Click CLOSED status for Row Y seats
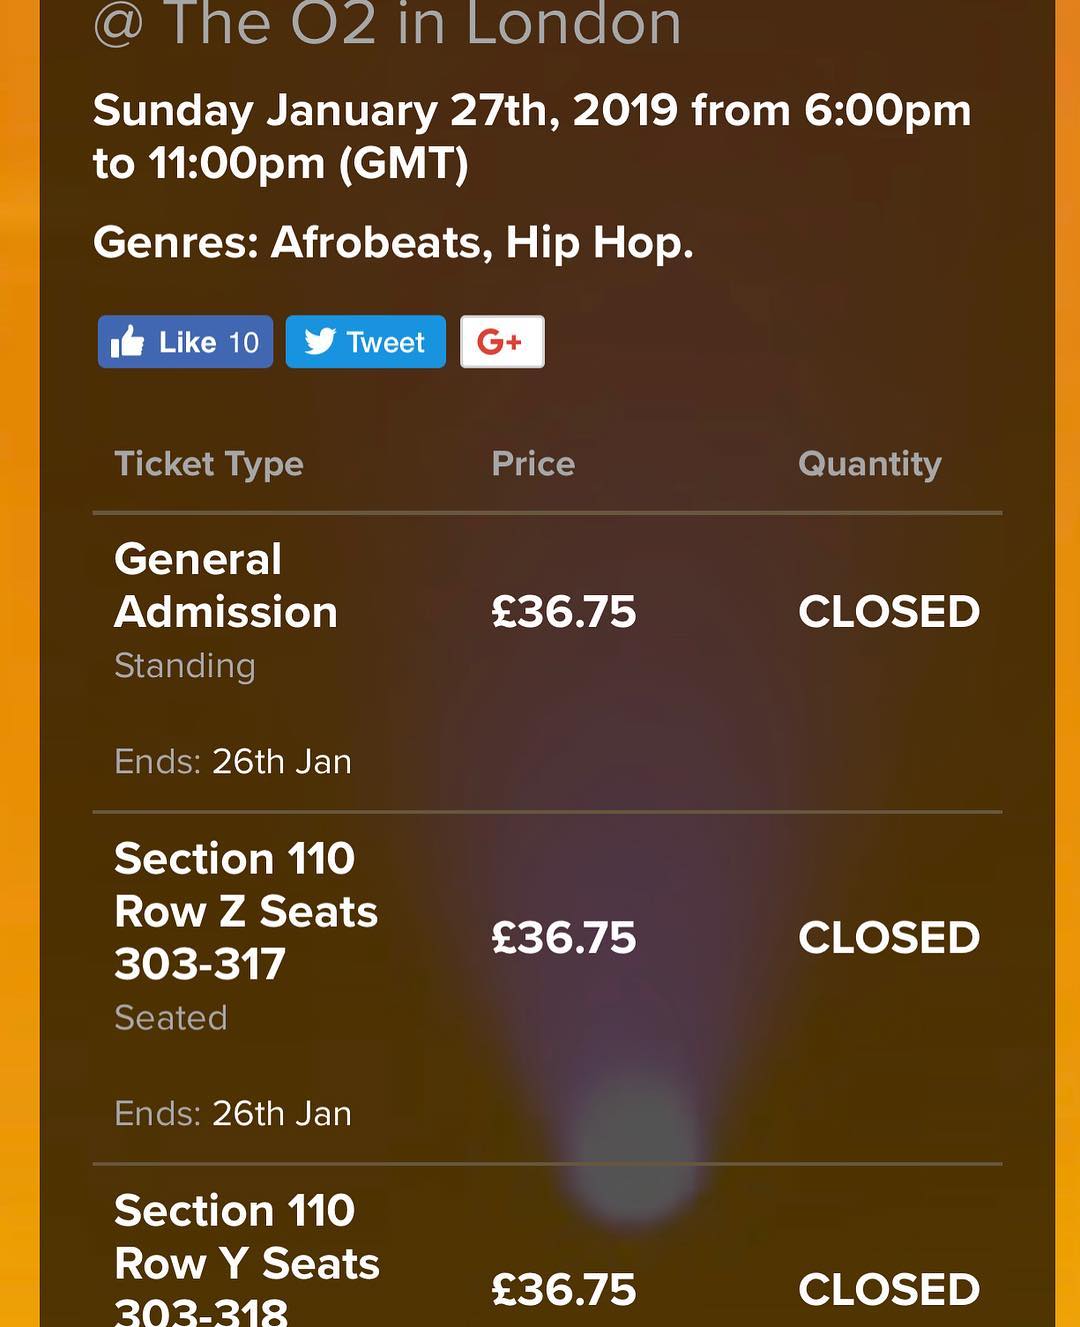This screenshot has width=1080, height=1327. [x=888, y=1290]
